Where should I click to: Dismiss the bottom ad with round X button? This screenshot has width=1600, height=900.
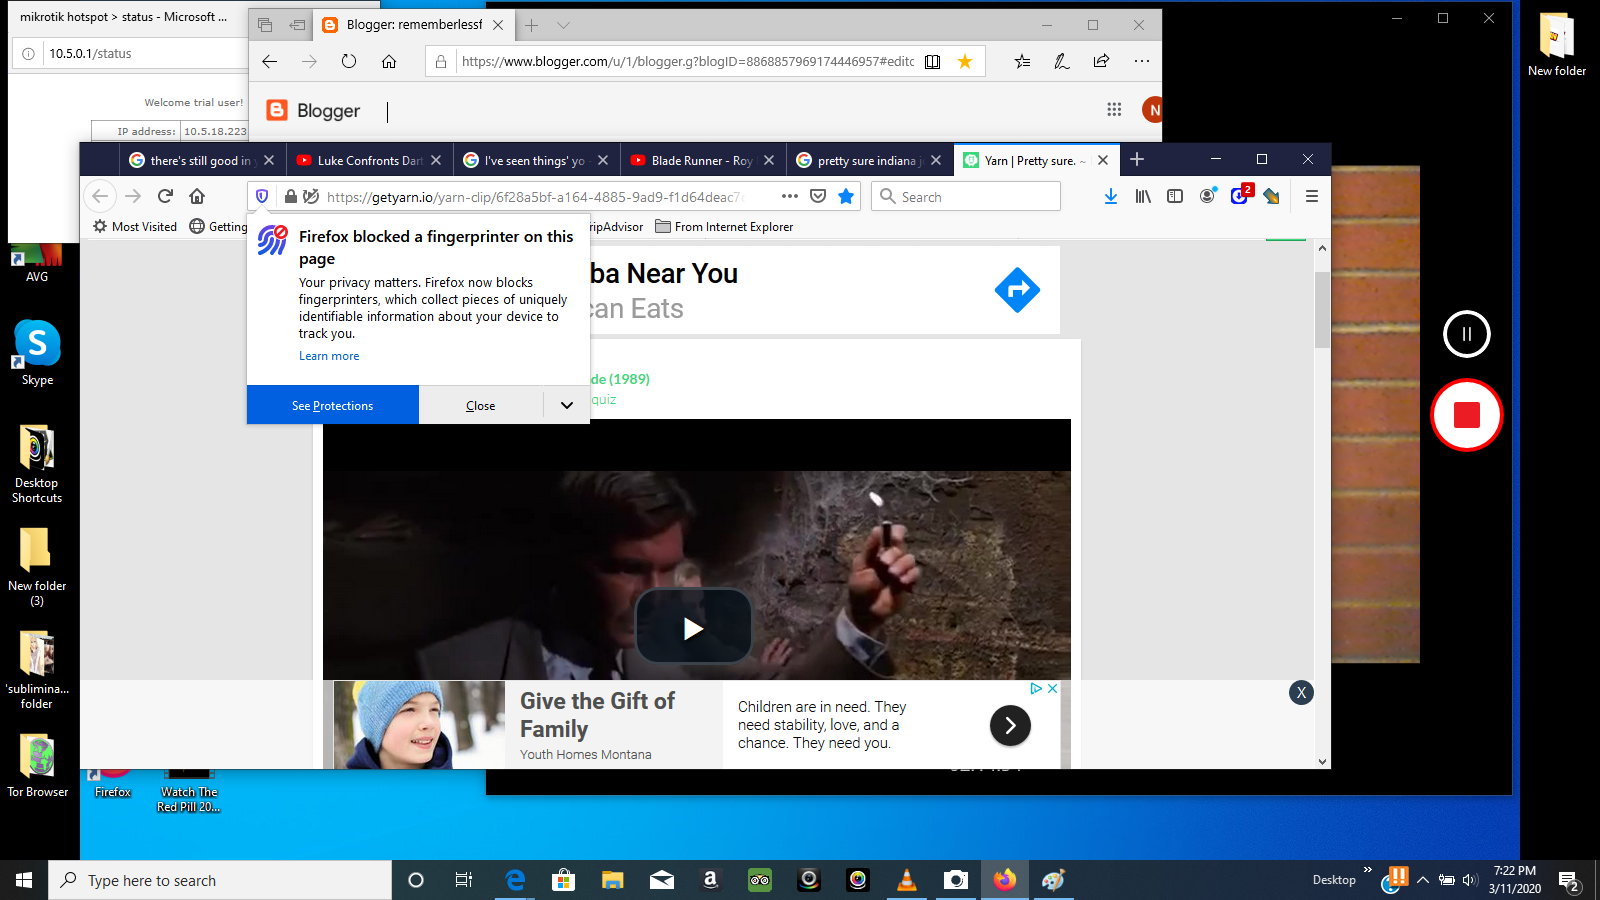(x=1301, y=692)
